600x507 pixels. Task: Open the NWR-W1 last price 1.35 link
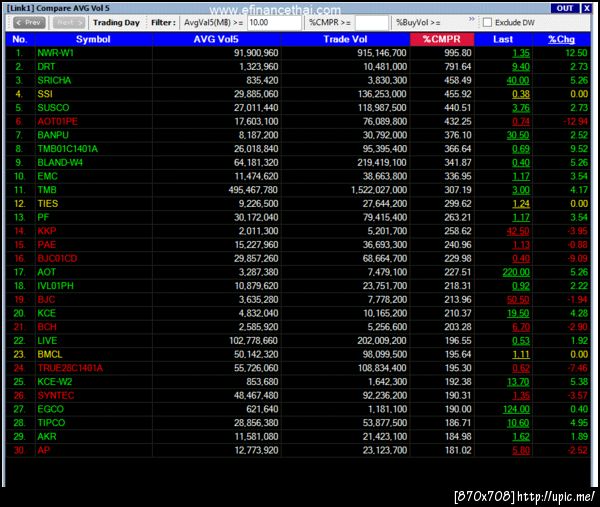point(521,53)
